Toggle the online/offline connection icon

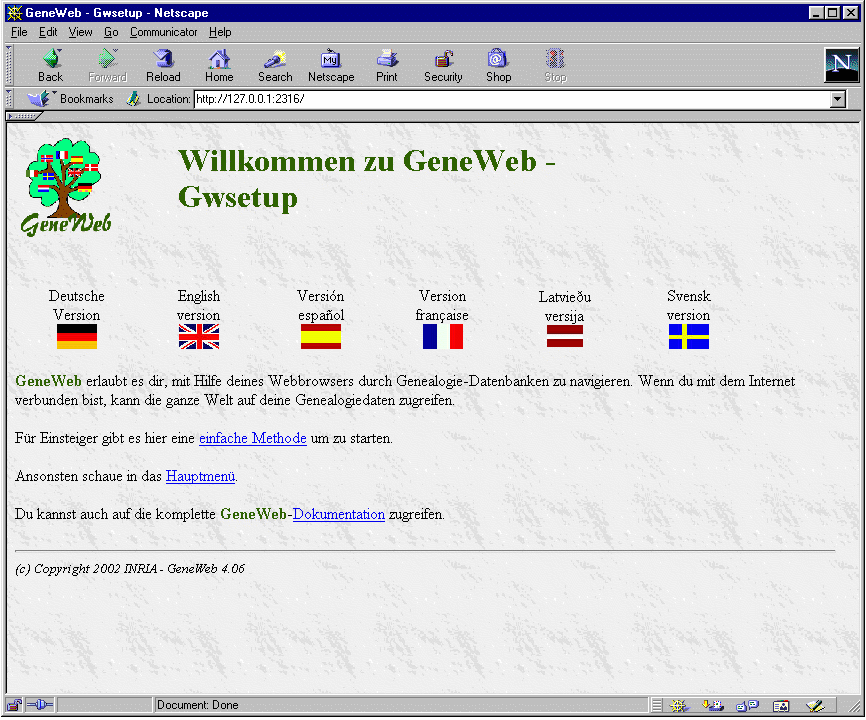point(40,705)
